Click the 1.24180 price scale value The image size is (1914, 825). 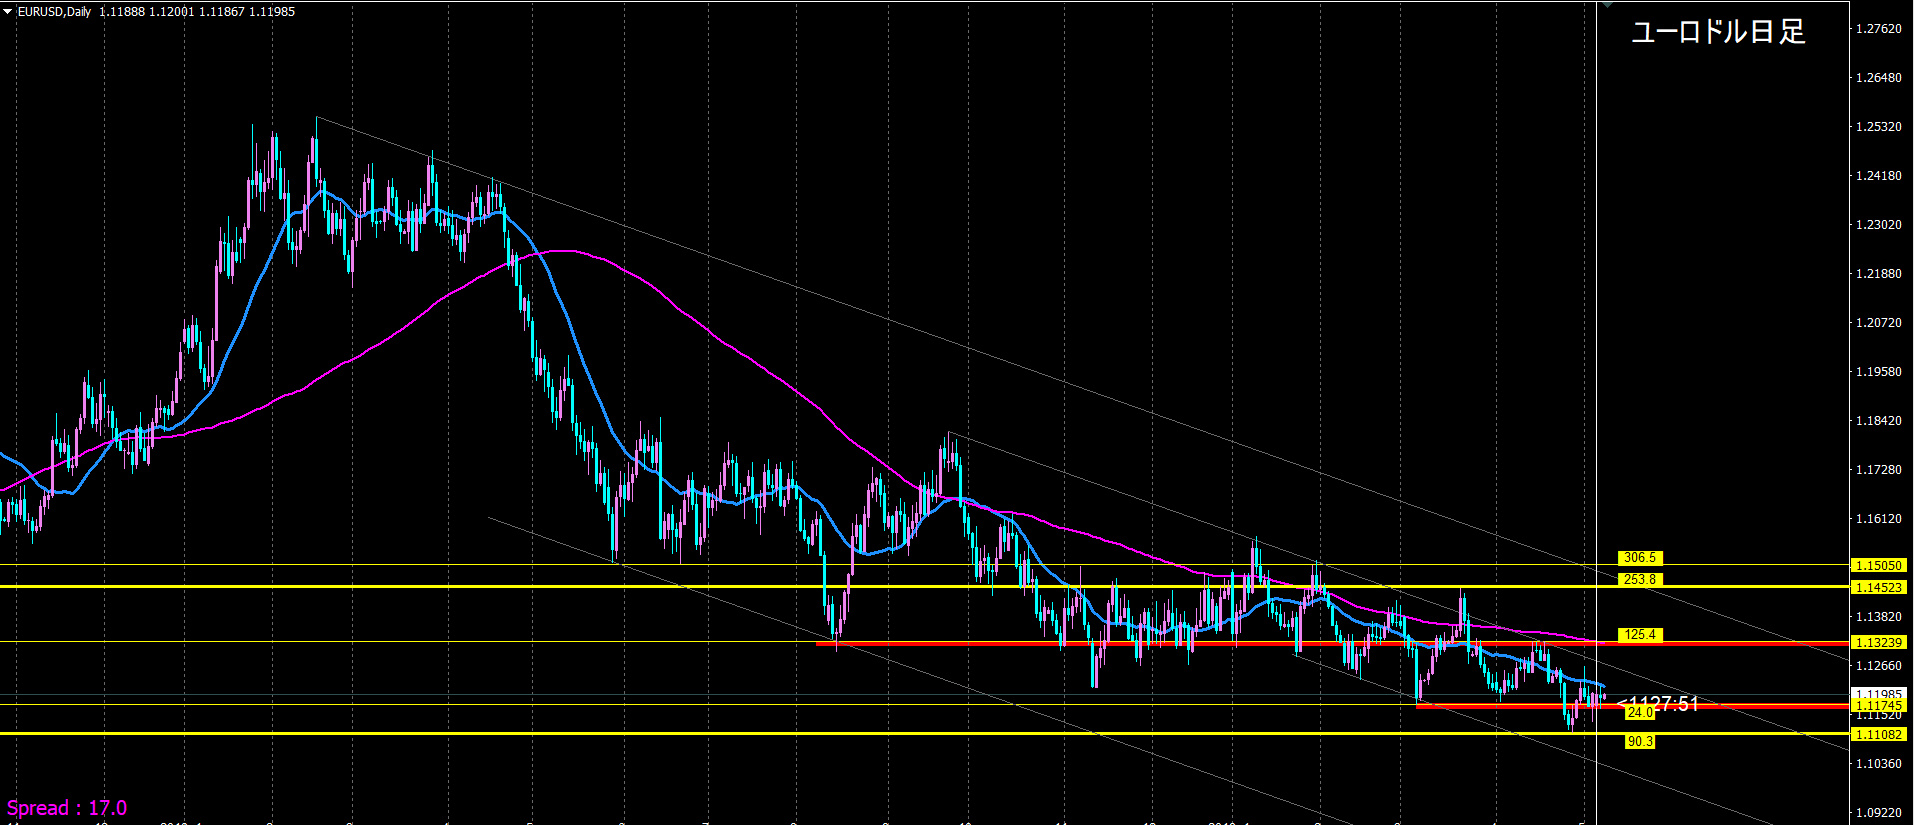(1878, 176)
